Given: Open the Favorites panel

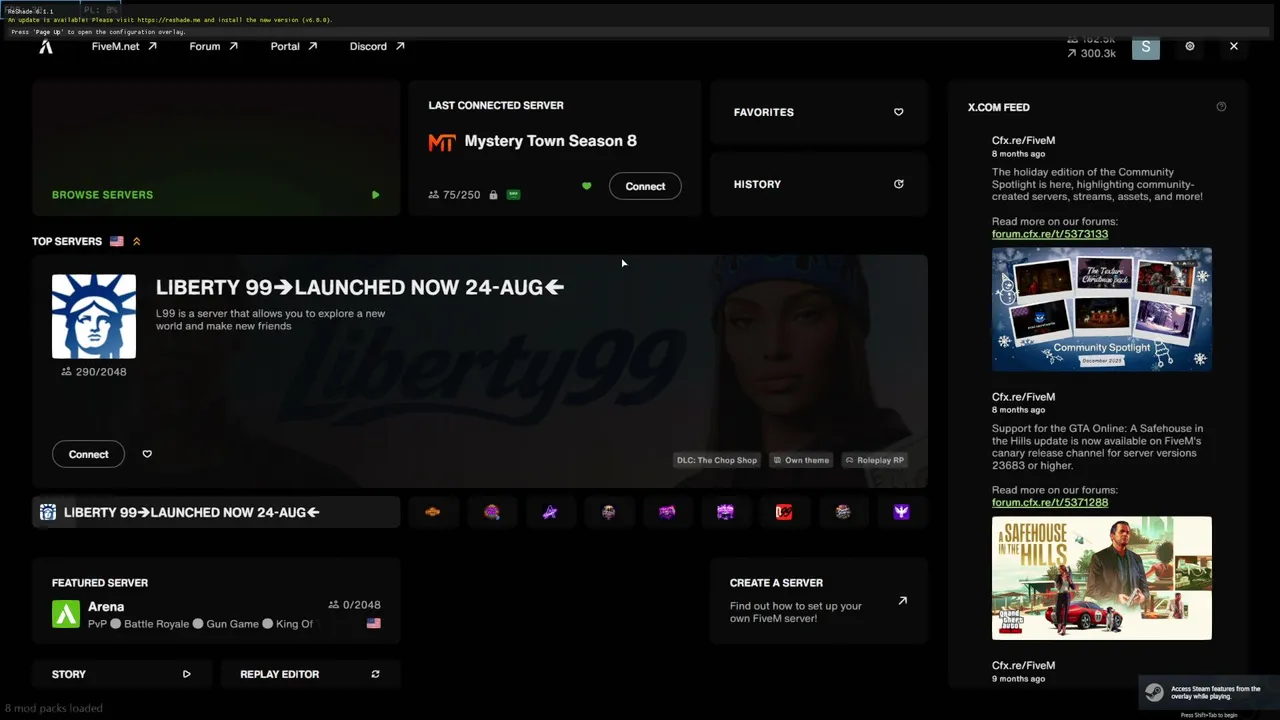Looking at the screenshot, I should pos(819,112).
